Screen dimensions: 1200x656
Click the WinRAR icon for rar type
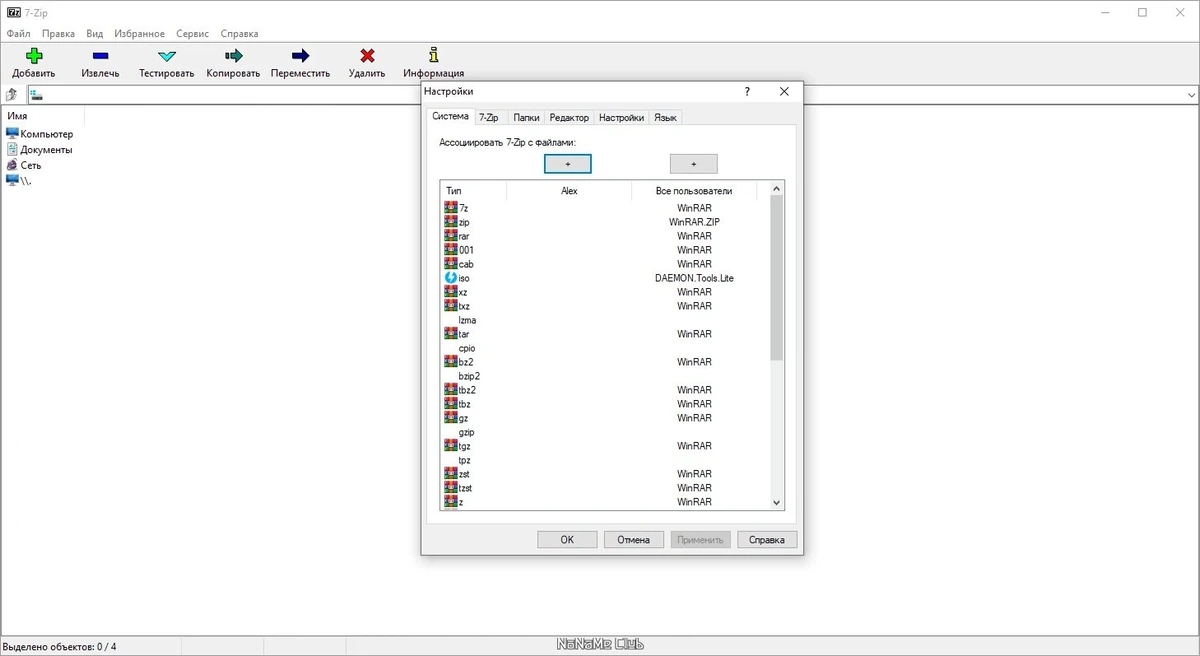[450, 236]
